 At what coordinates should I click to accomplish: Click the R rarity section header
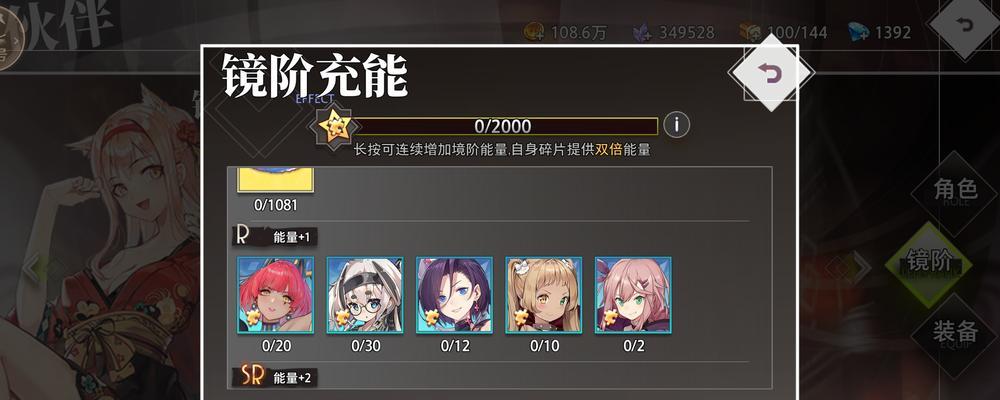pos(274,236)
